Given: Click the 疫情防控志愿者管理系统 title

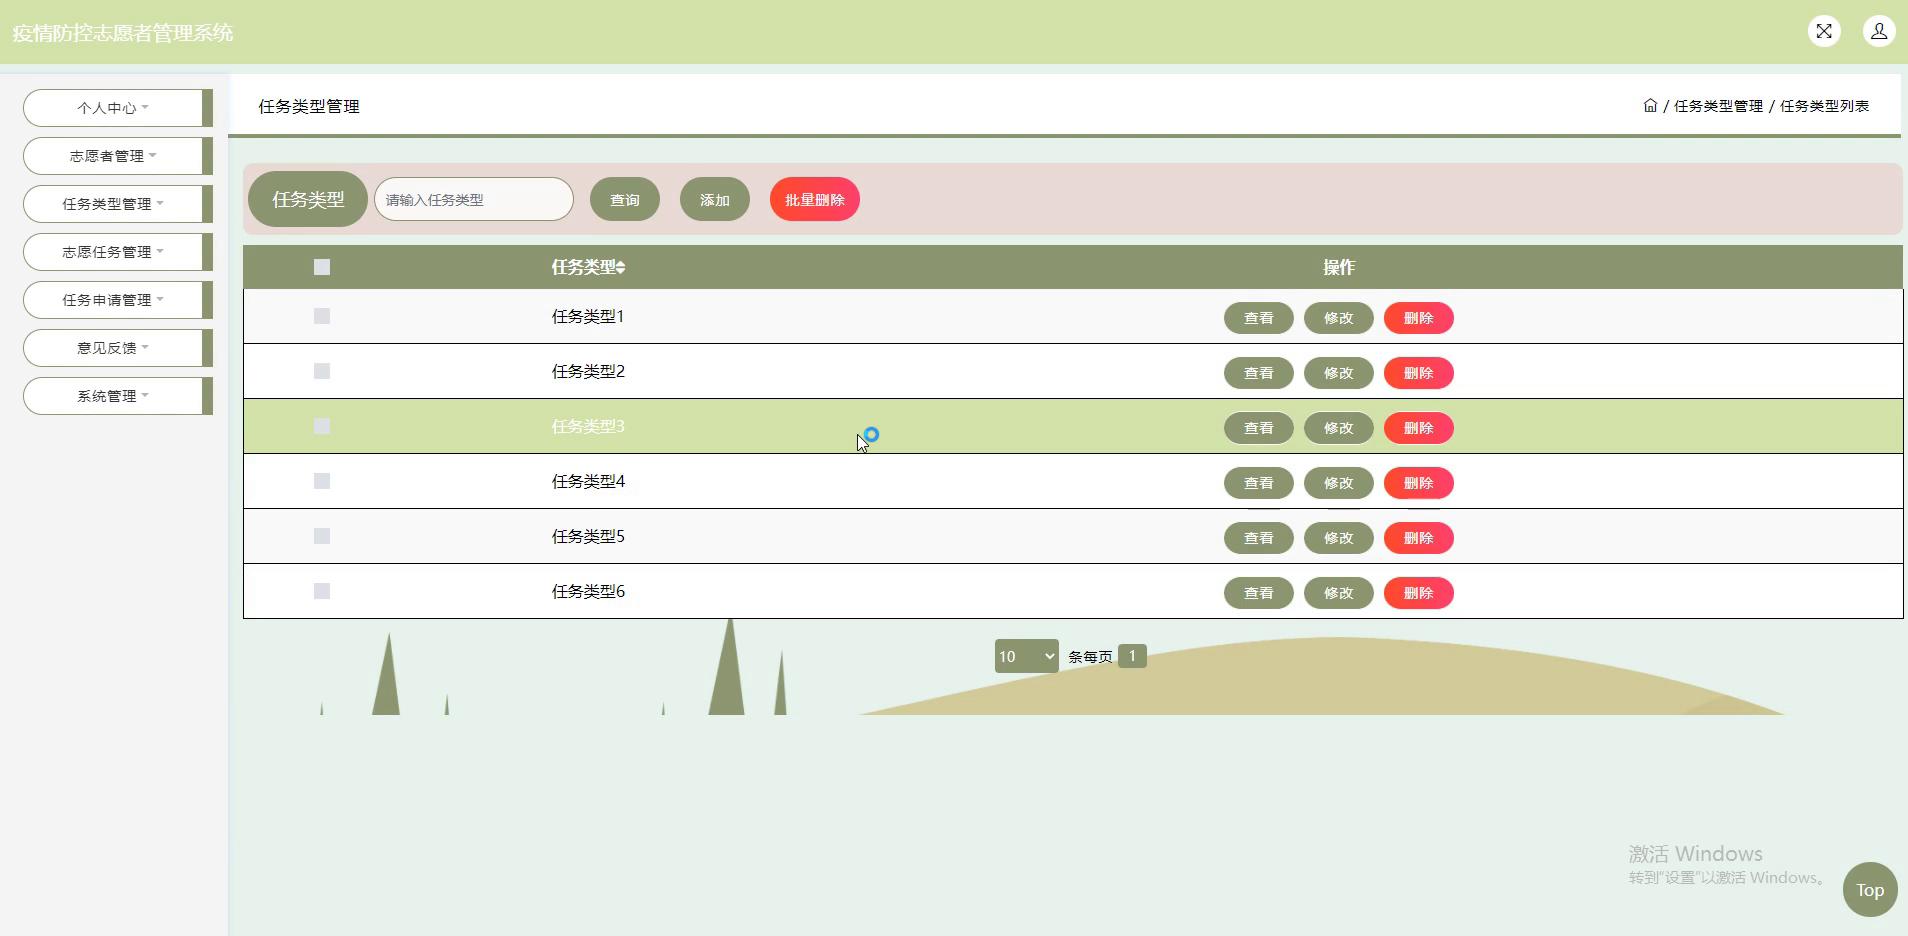Looking at the screenshot, I should click(123, 33).
